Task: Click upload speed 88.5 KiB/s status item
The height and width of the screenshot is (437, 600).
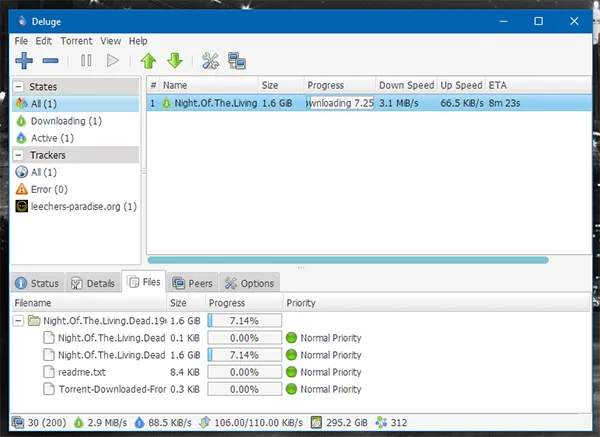Action: tap(163, 422)
